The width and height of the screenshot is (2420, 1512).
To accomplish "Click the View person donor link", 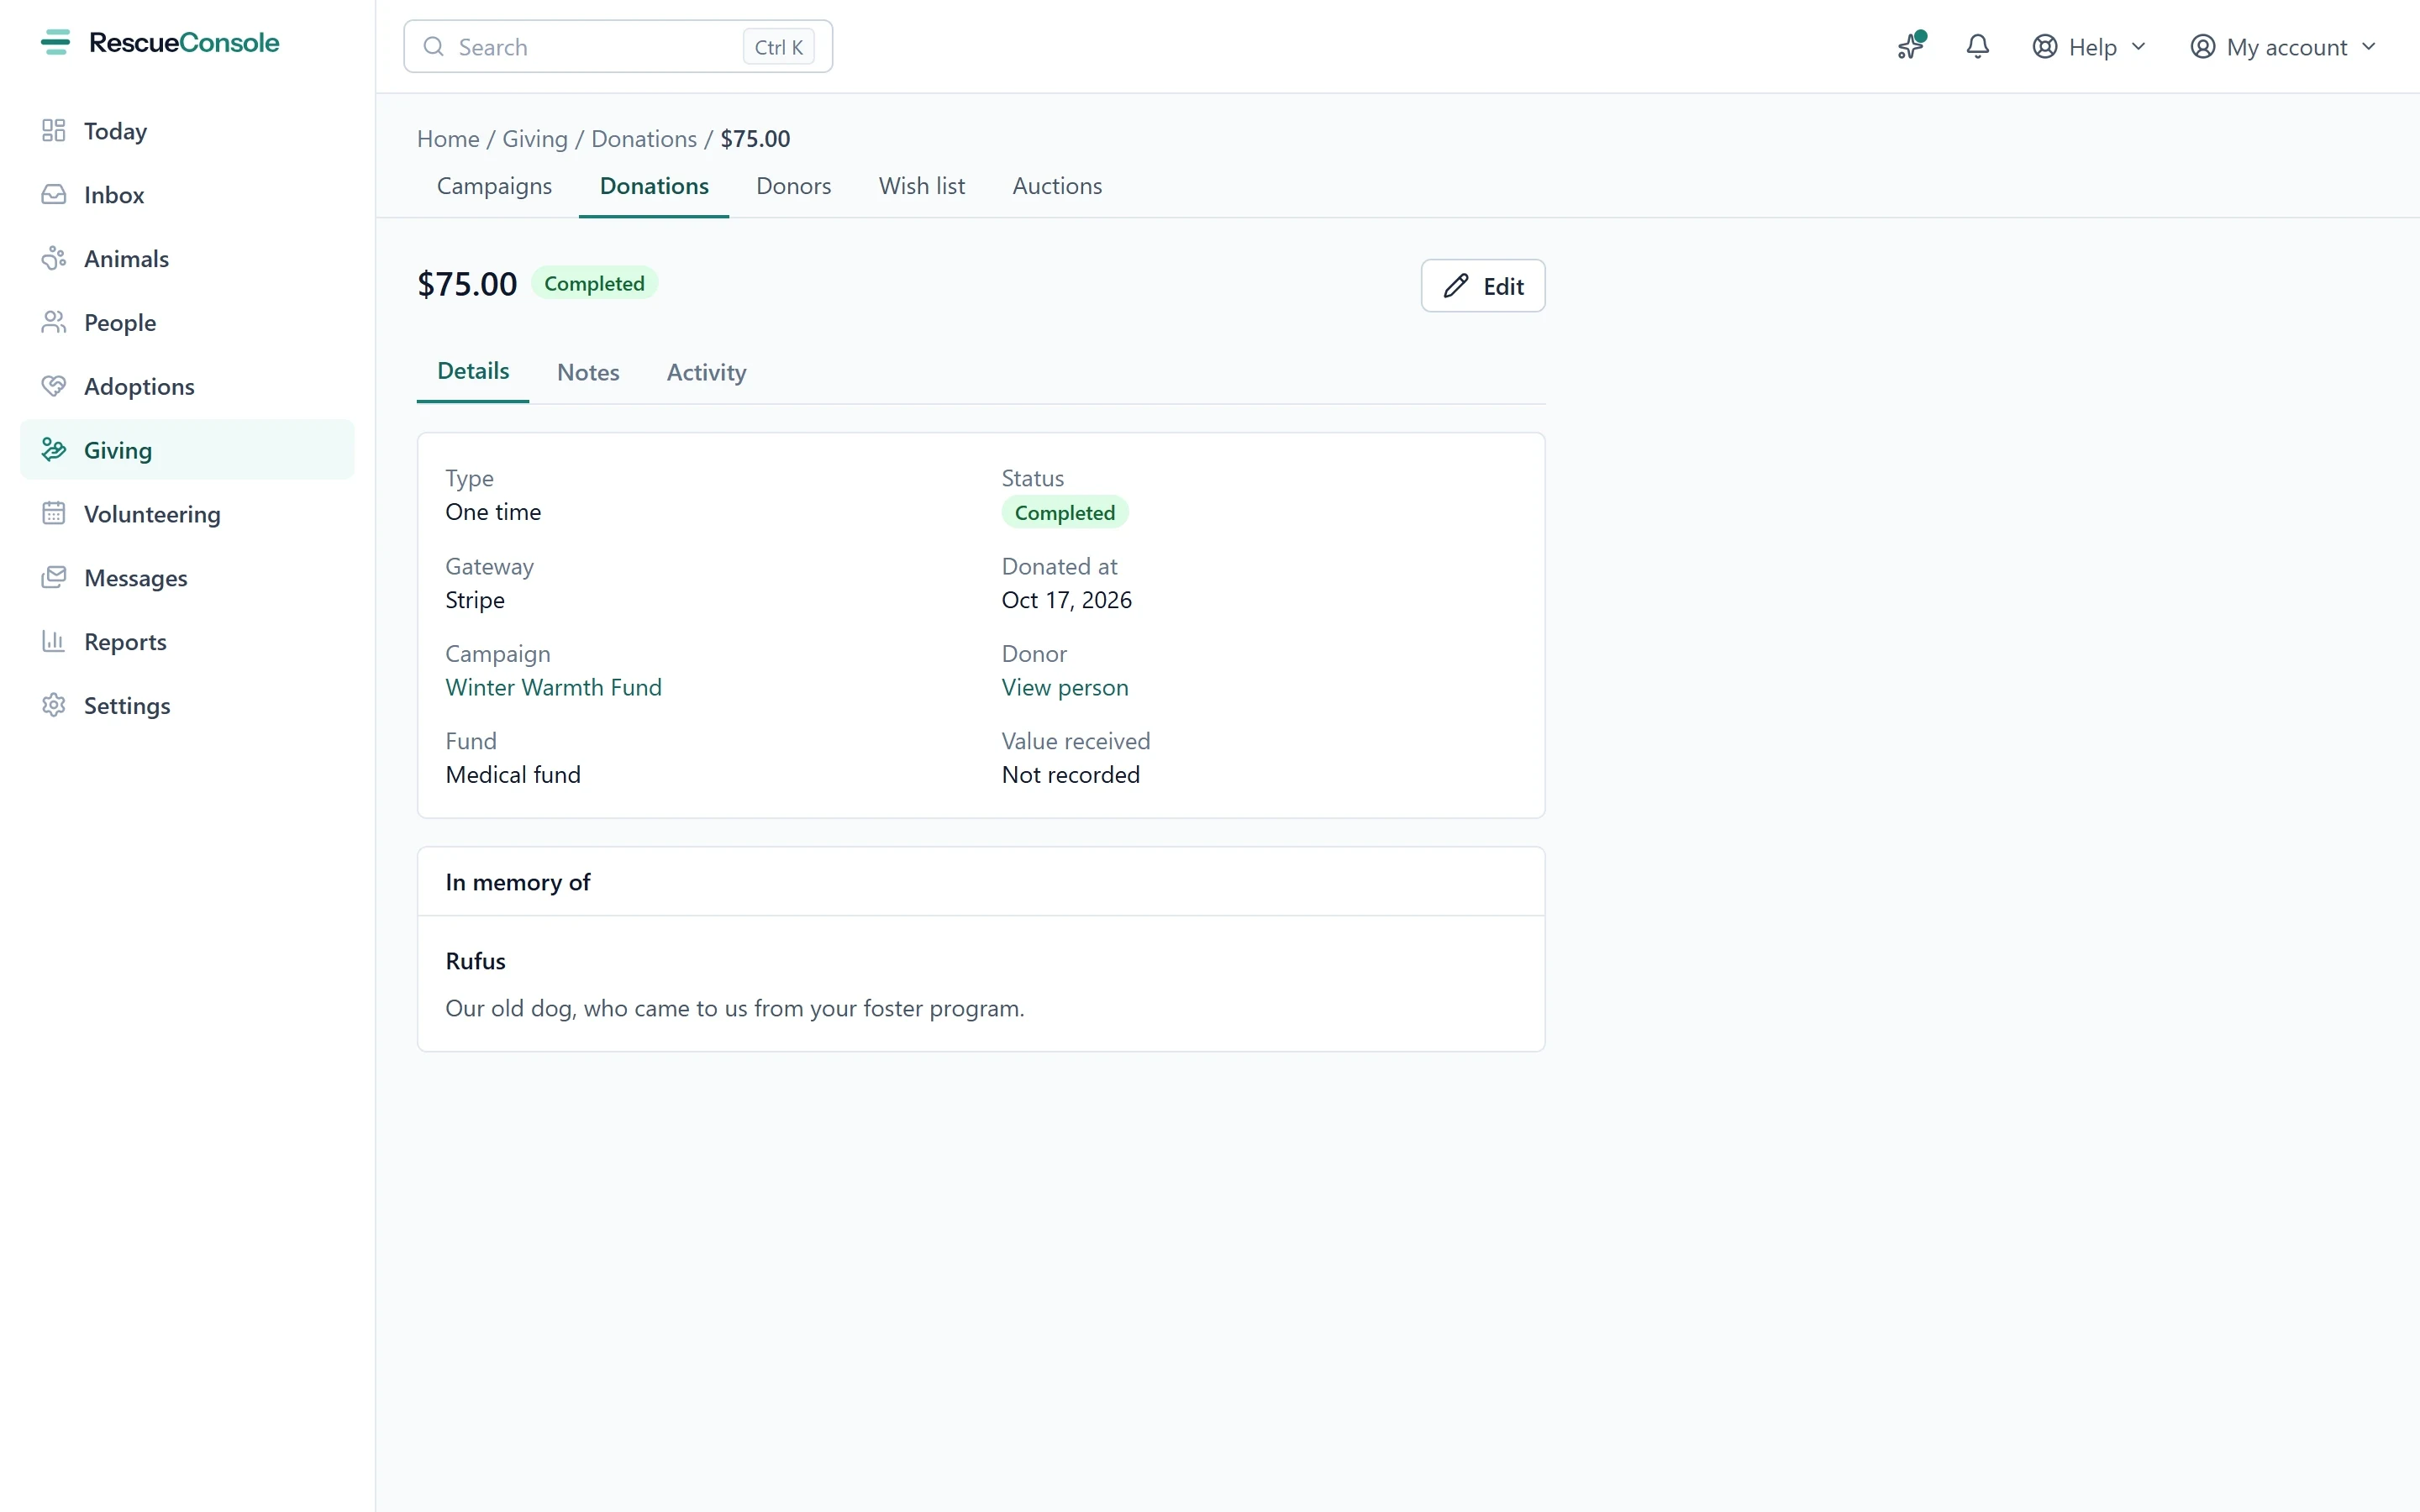I will click(1065, 688).
